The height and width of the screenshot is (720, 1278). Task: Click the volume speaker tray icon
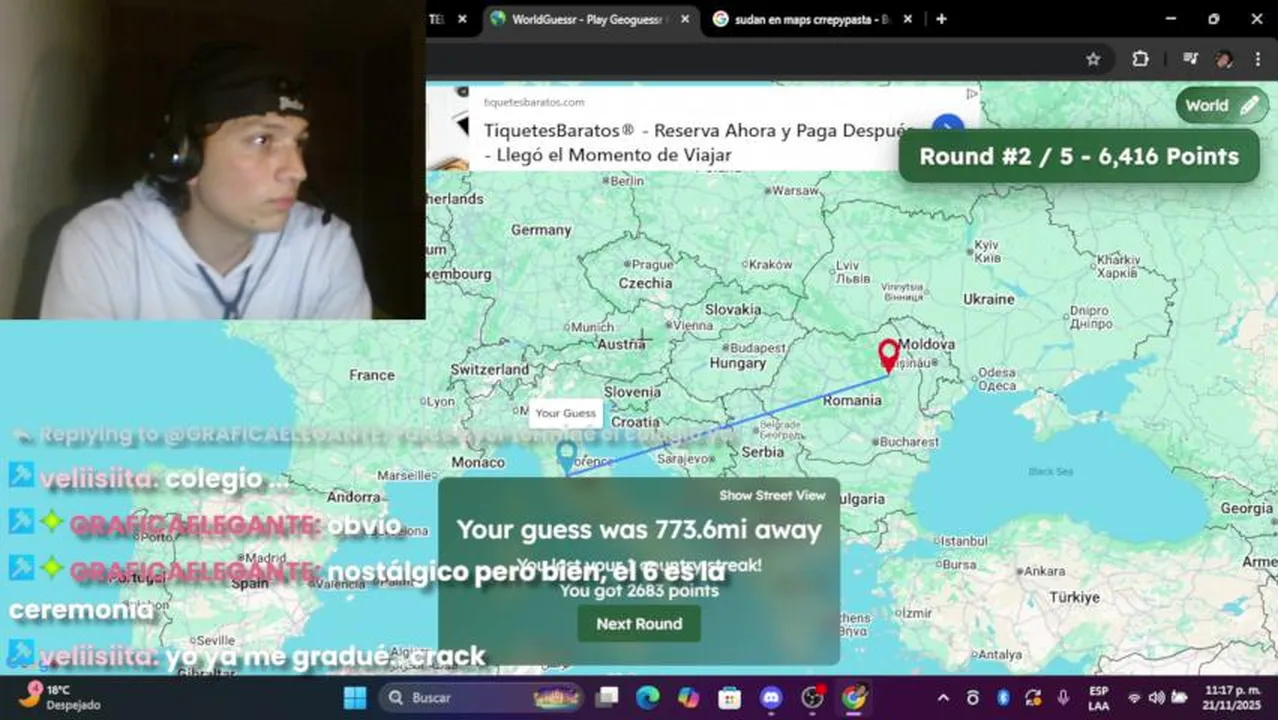click(x=1156, y=698)
